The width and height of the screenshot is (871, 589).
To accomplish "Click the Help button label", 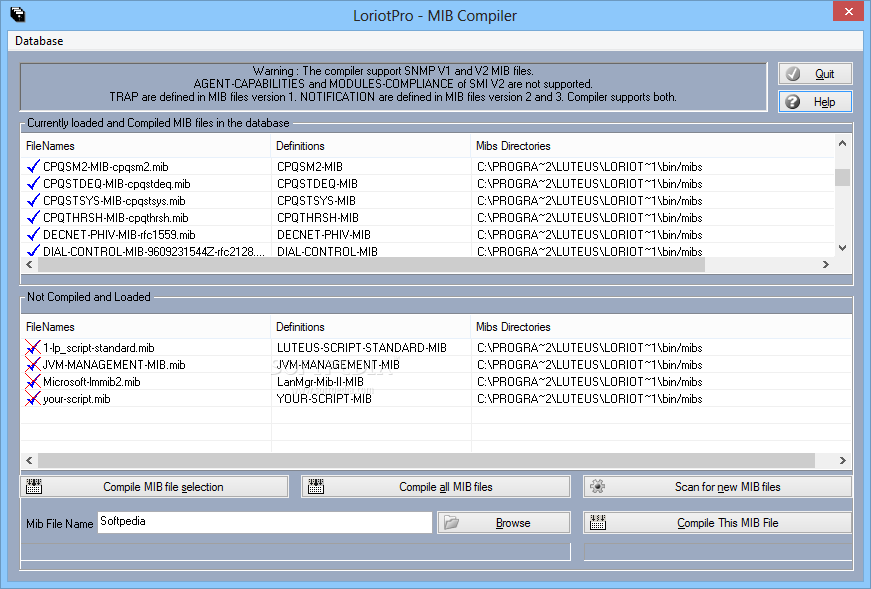I will click(x=824, y=102).
